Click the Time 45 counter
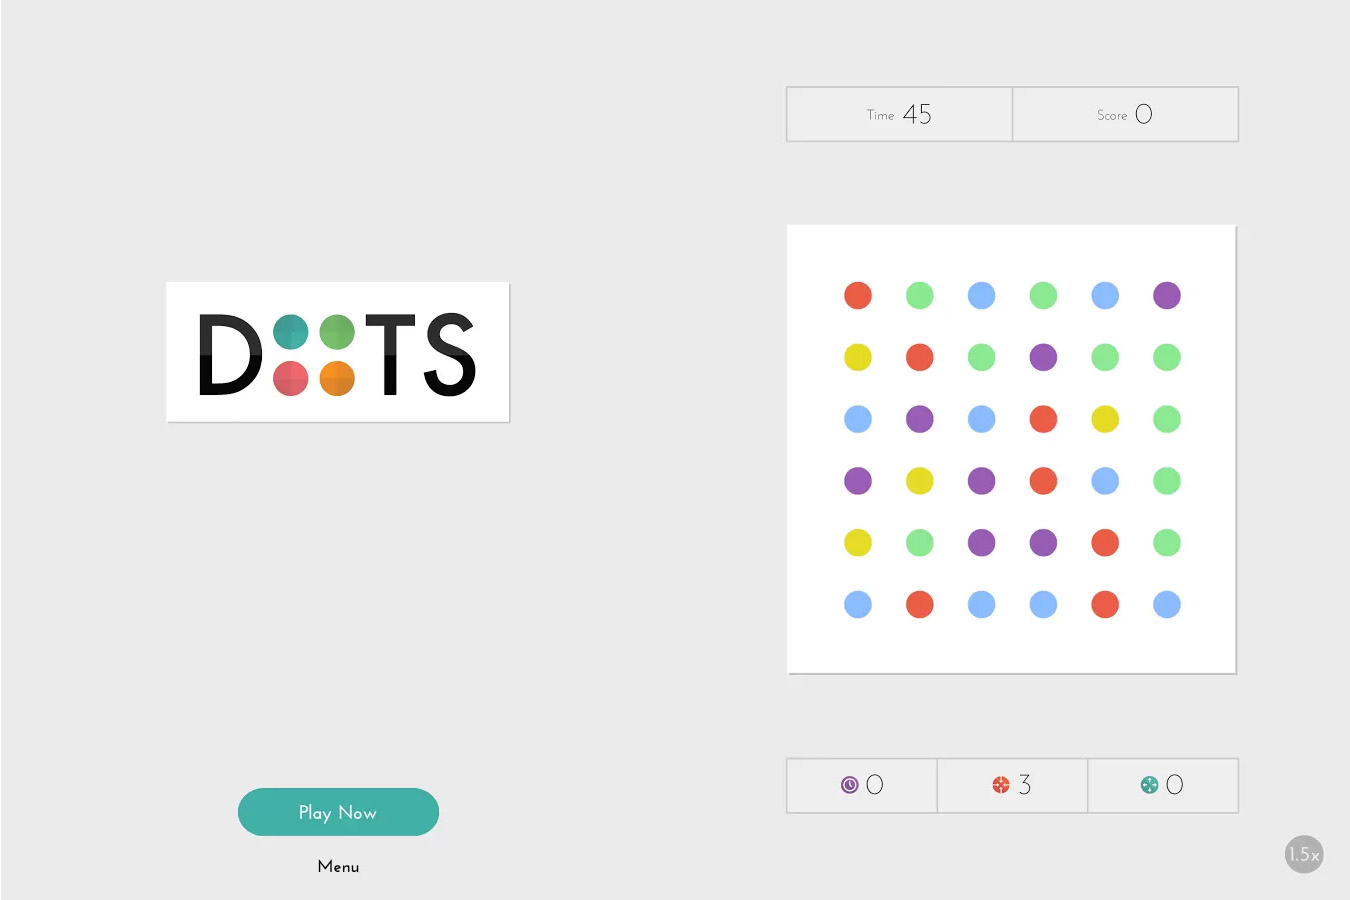The width and height of the screenshot is (1350, 900). (899, 114)
